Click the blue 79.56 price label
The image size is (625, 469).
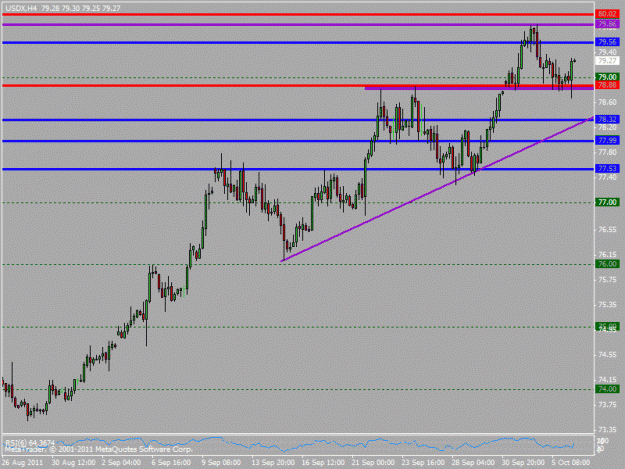607,42
